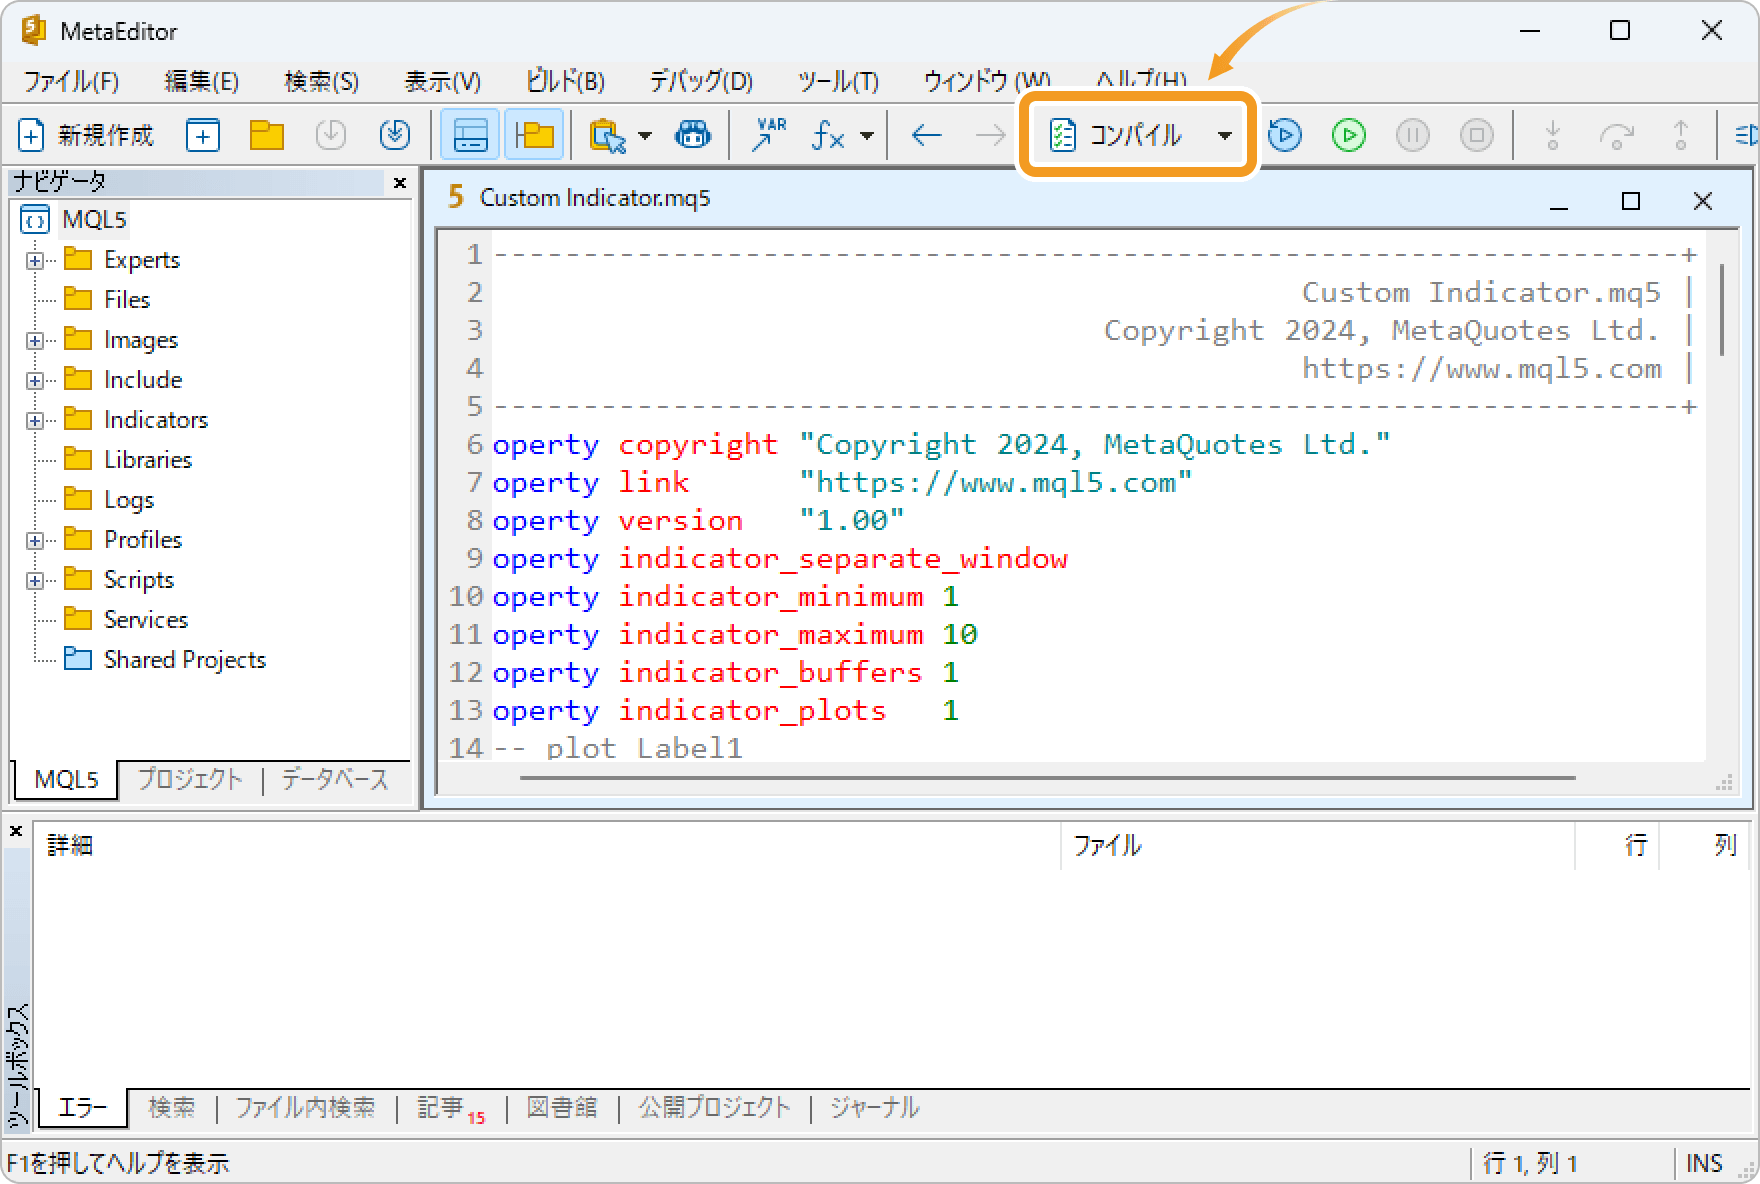
Task: Expand the Indicators folder
Action: pos(35,420)
